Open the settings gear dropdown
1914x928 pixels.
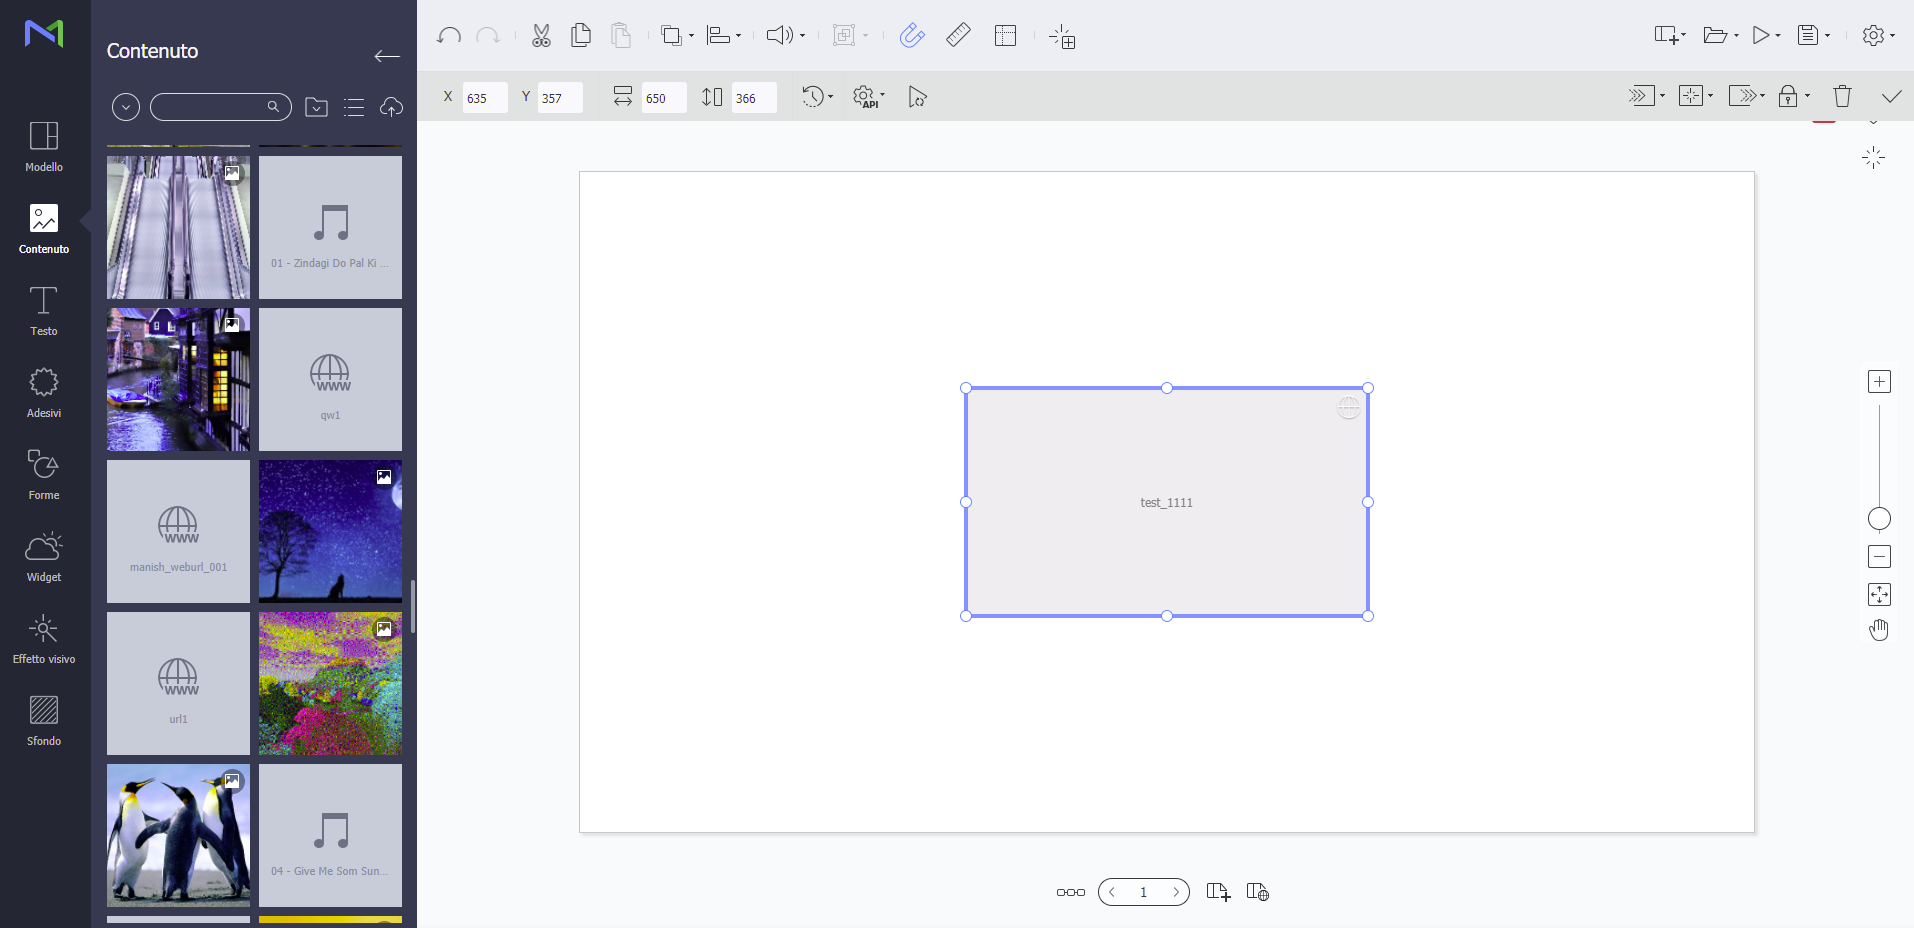tap(1878, 36)
